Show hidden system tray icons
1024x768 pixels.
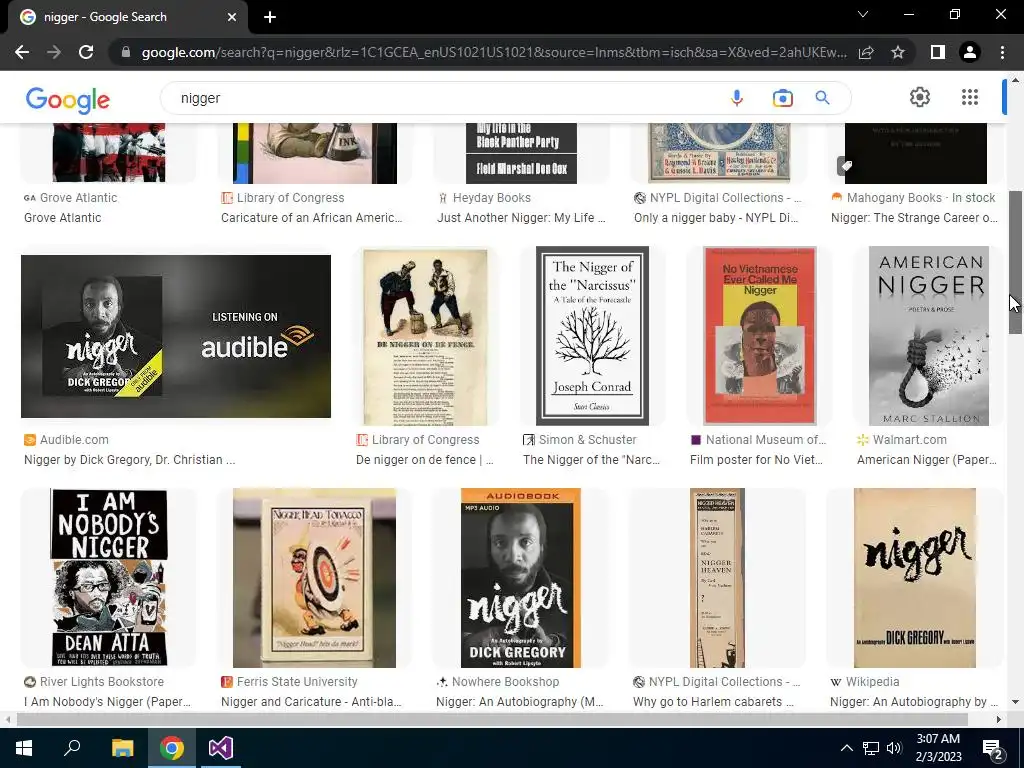846,748
